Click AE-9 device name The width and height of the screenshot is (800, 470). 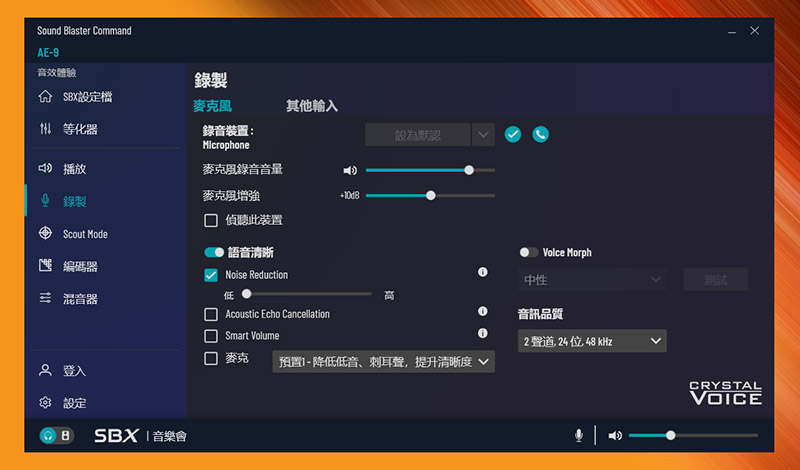click(48, 52)
